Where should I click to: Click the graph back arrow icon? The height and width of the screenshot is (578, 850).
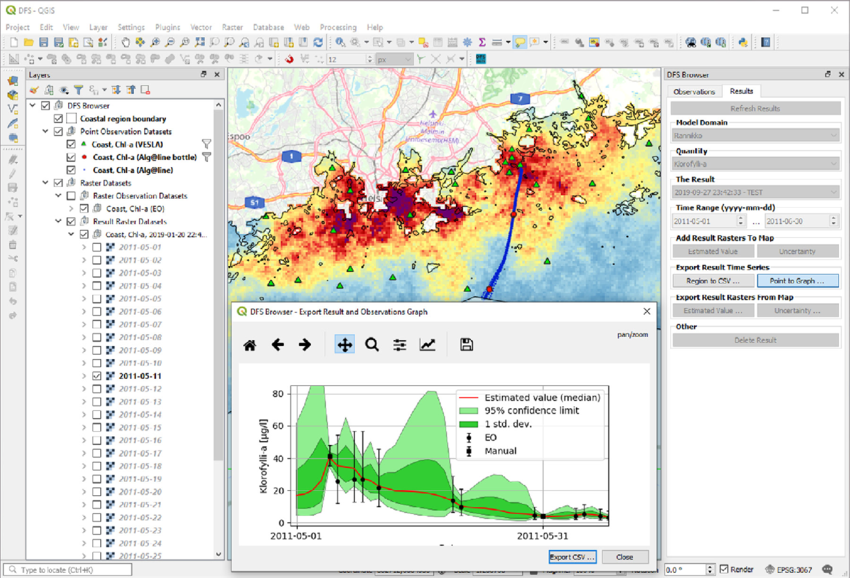tap(278, 345)
